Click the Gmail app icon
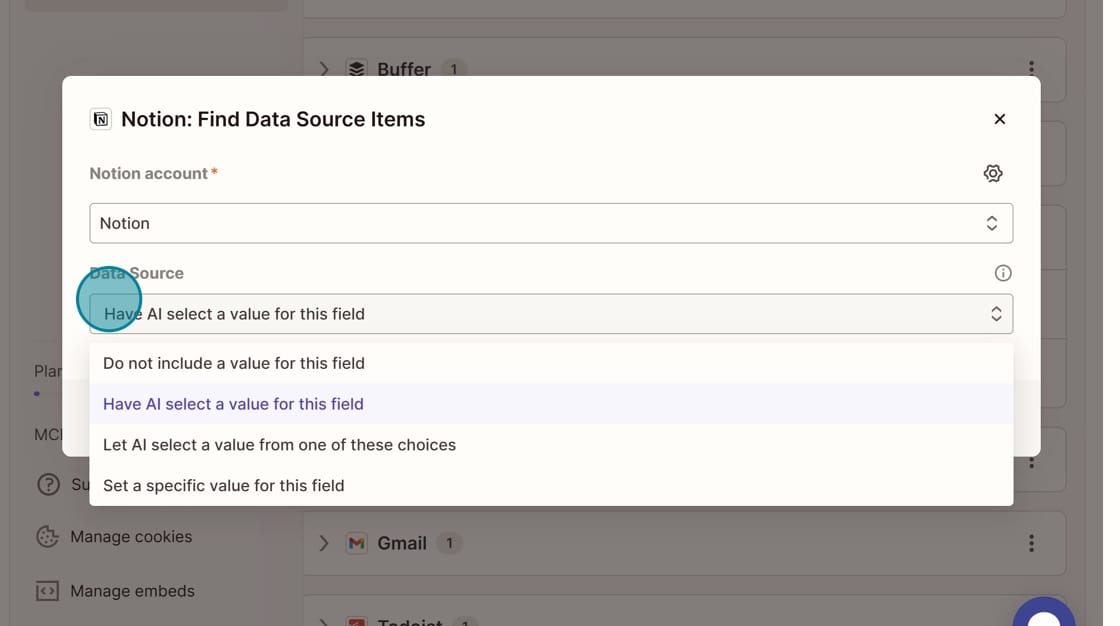Viewport: 1120px width, 626px height. (x=356, y=543)
